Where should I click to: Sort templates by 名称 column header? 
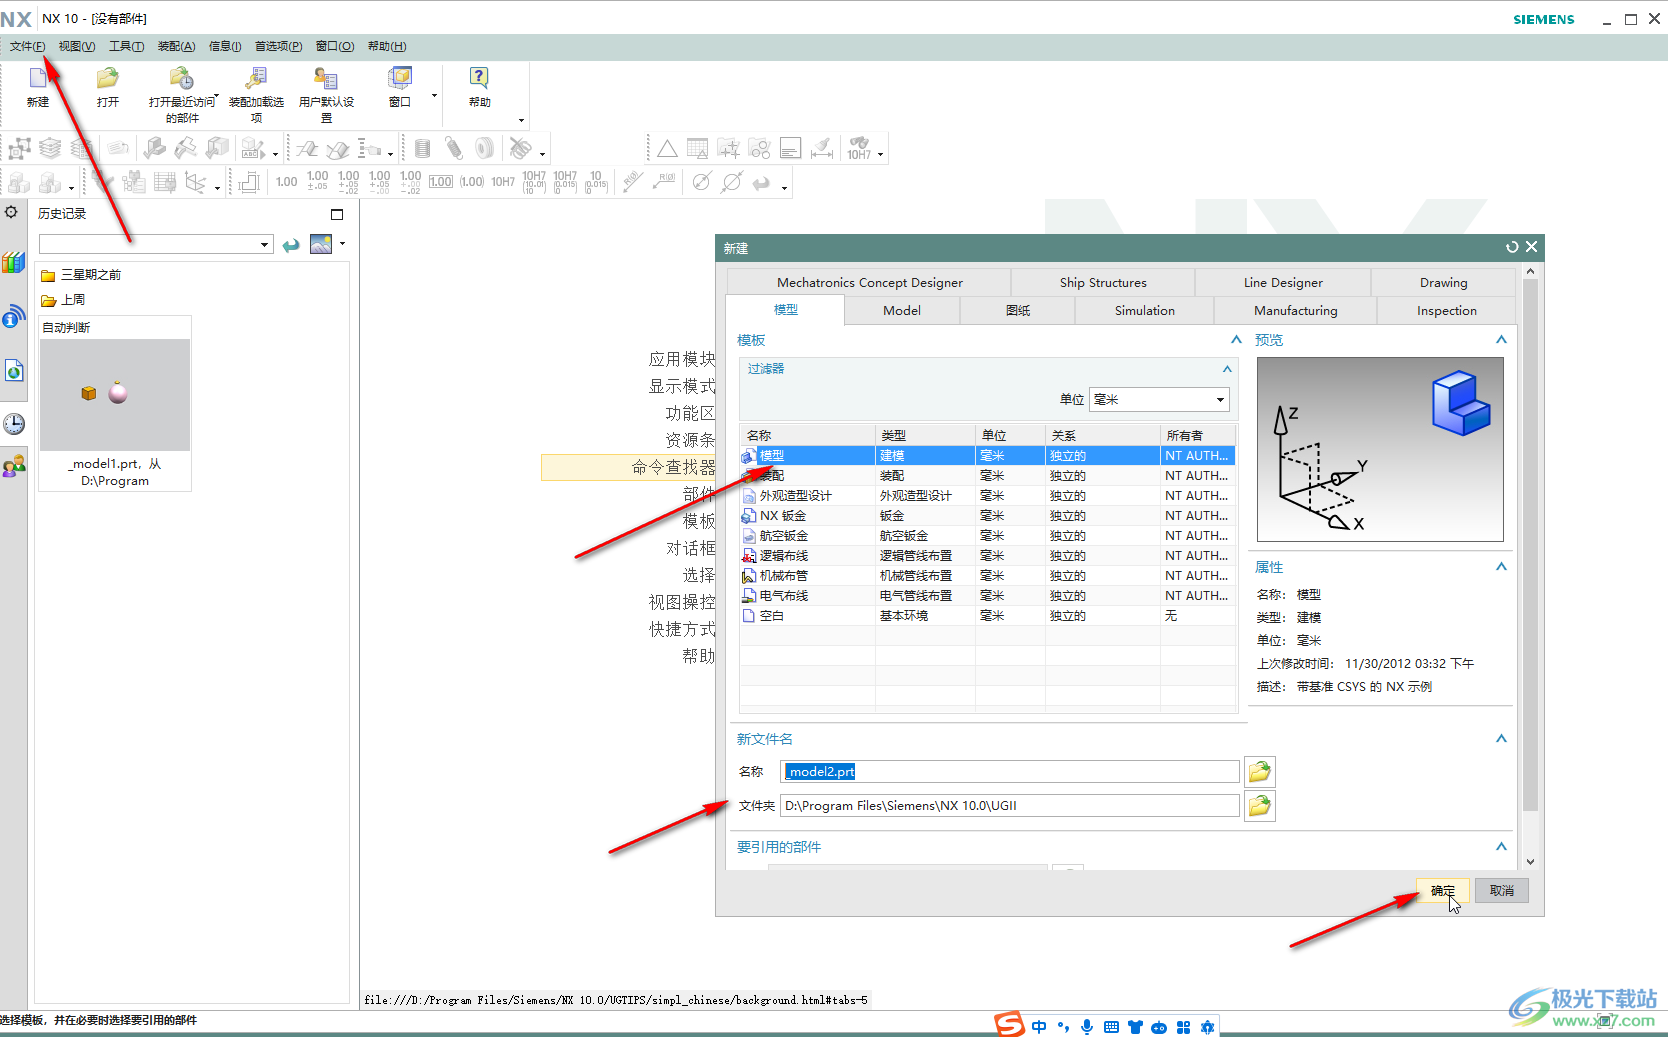(x=807, y=436)
